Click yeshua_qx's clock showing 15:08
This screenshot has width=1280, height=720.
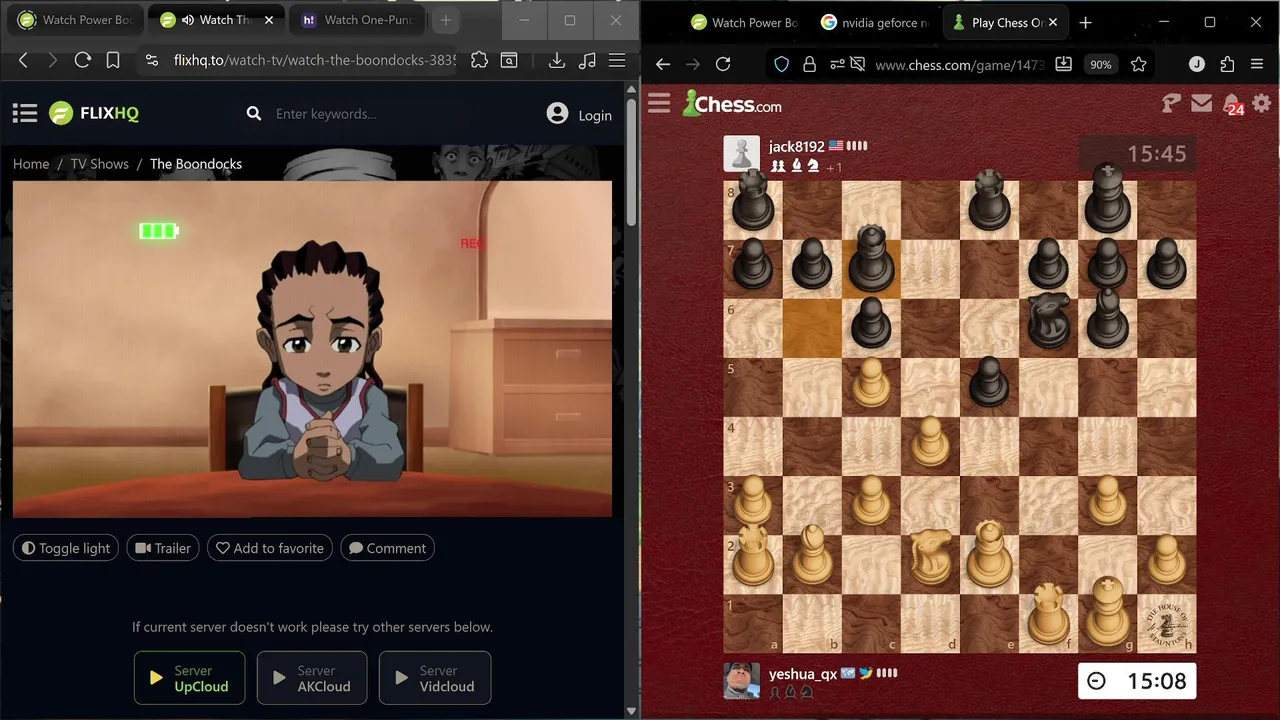(x=1137, y=681)
